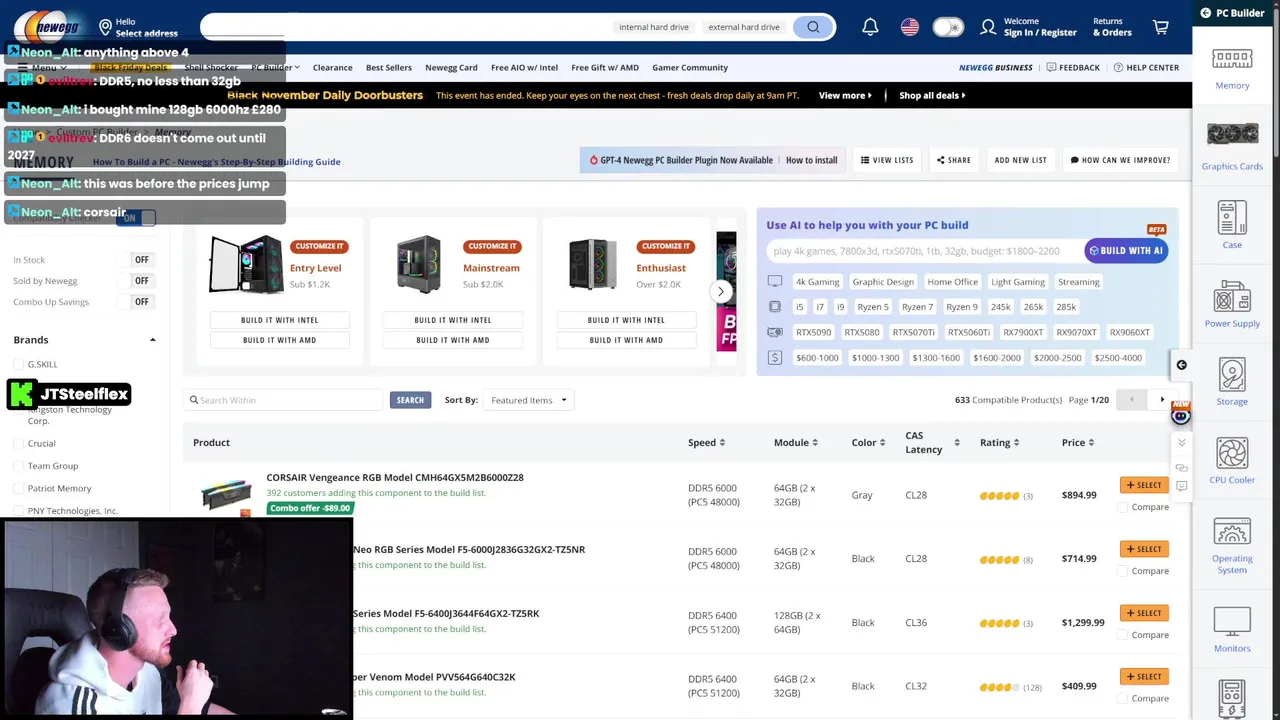The width and height of the screenshot is (1280, 720).
Task: Collapse the Brands filter section
Action: pos(152,340)
